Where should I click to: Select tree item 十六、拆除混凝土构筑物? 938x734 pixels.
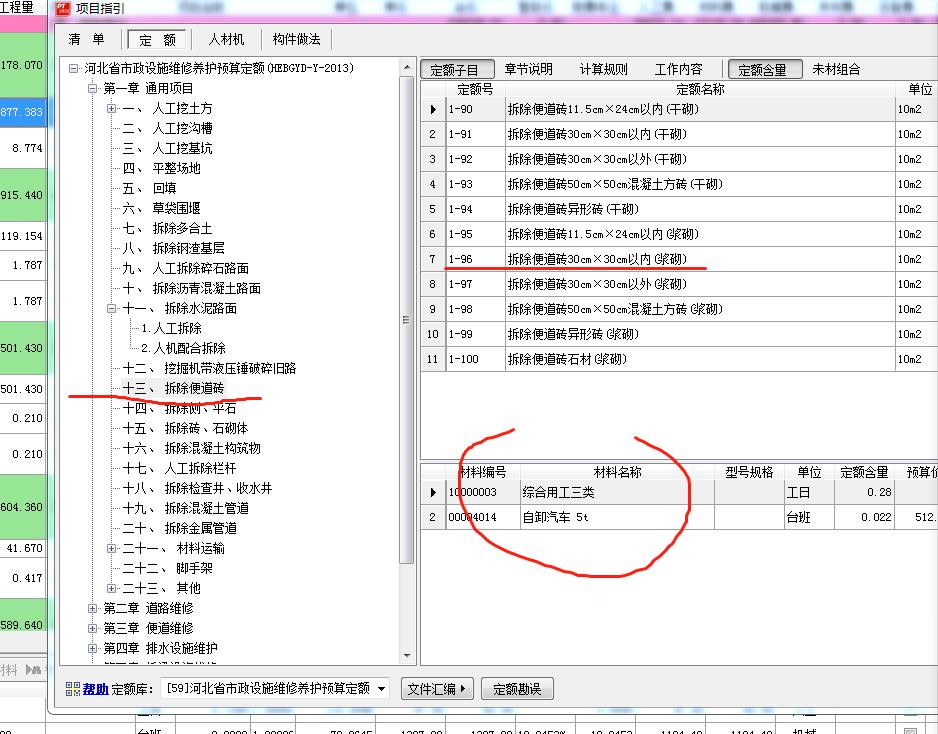[x=191, y=449]
